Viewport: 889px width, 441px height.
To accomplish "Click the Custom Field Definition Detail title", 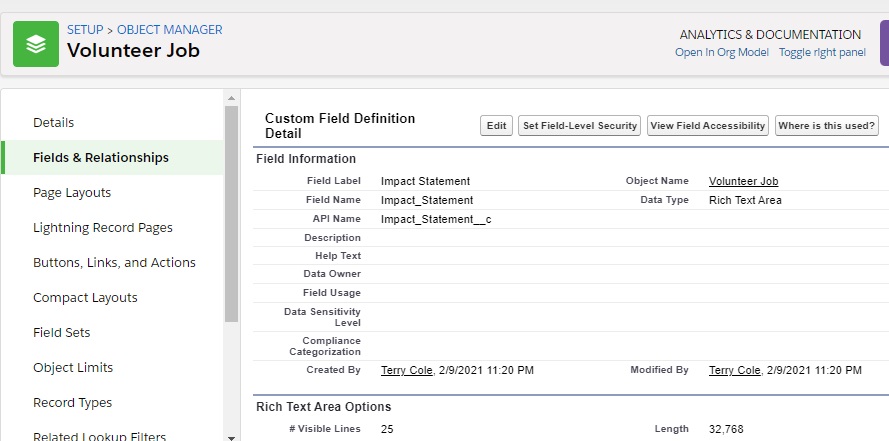I will tap(340, 126).
